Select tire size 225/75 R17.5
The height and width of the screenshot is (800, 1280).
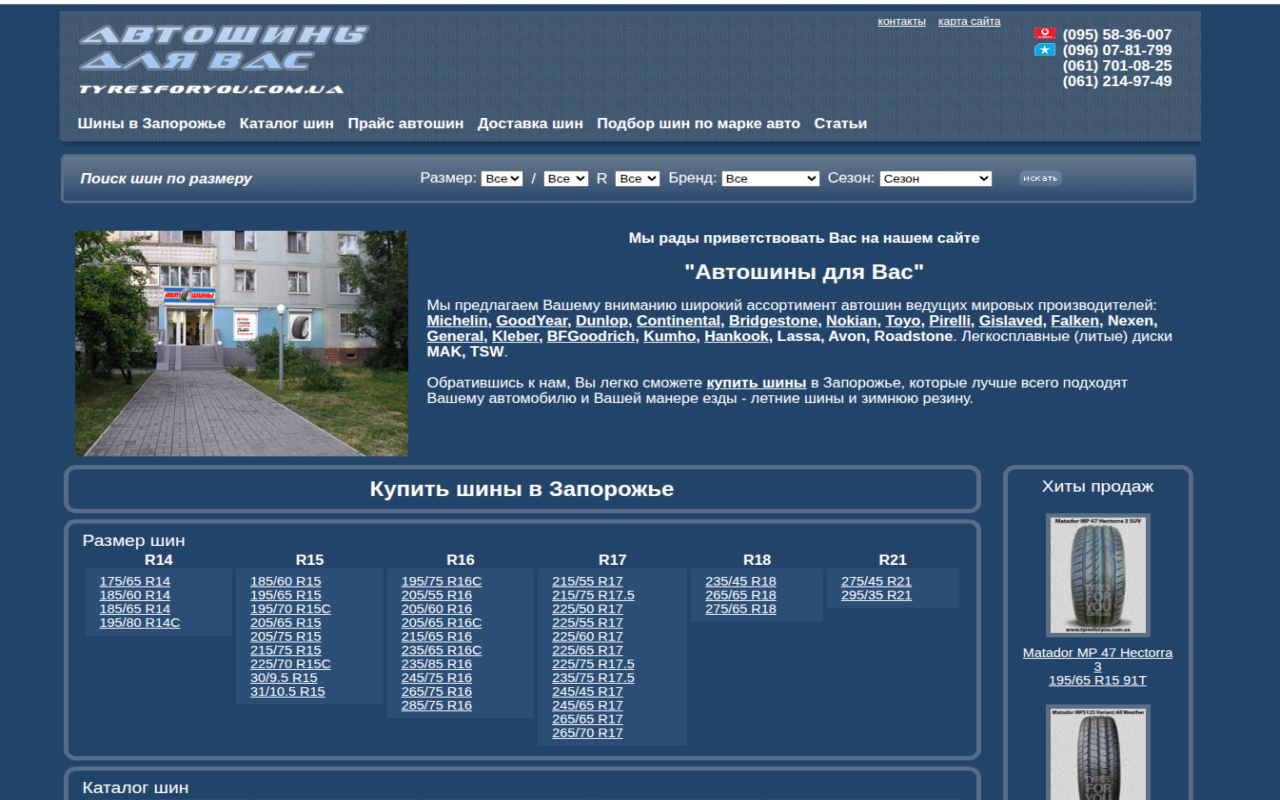[x=594, y=664]
